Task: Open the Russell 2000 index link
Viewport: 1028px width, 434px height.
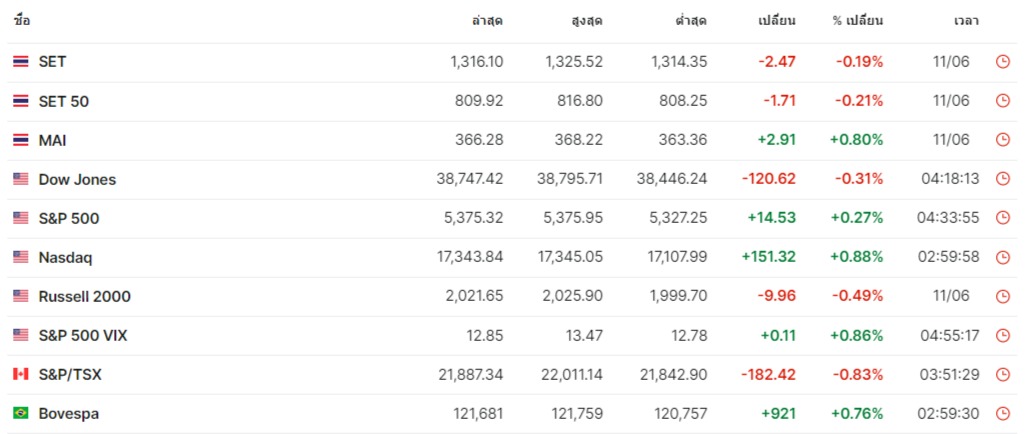Action: point(84,297)
